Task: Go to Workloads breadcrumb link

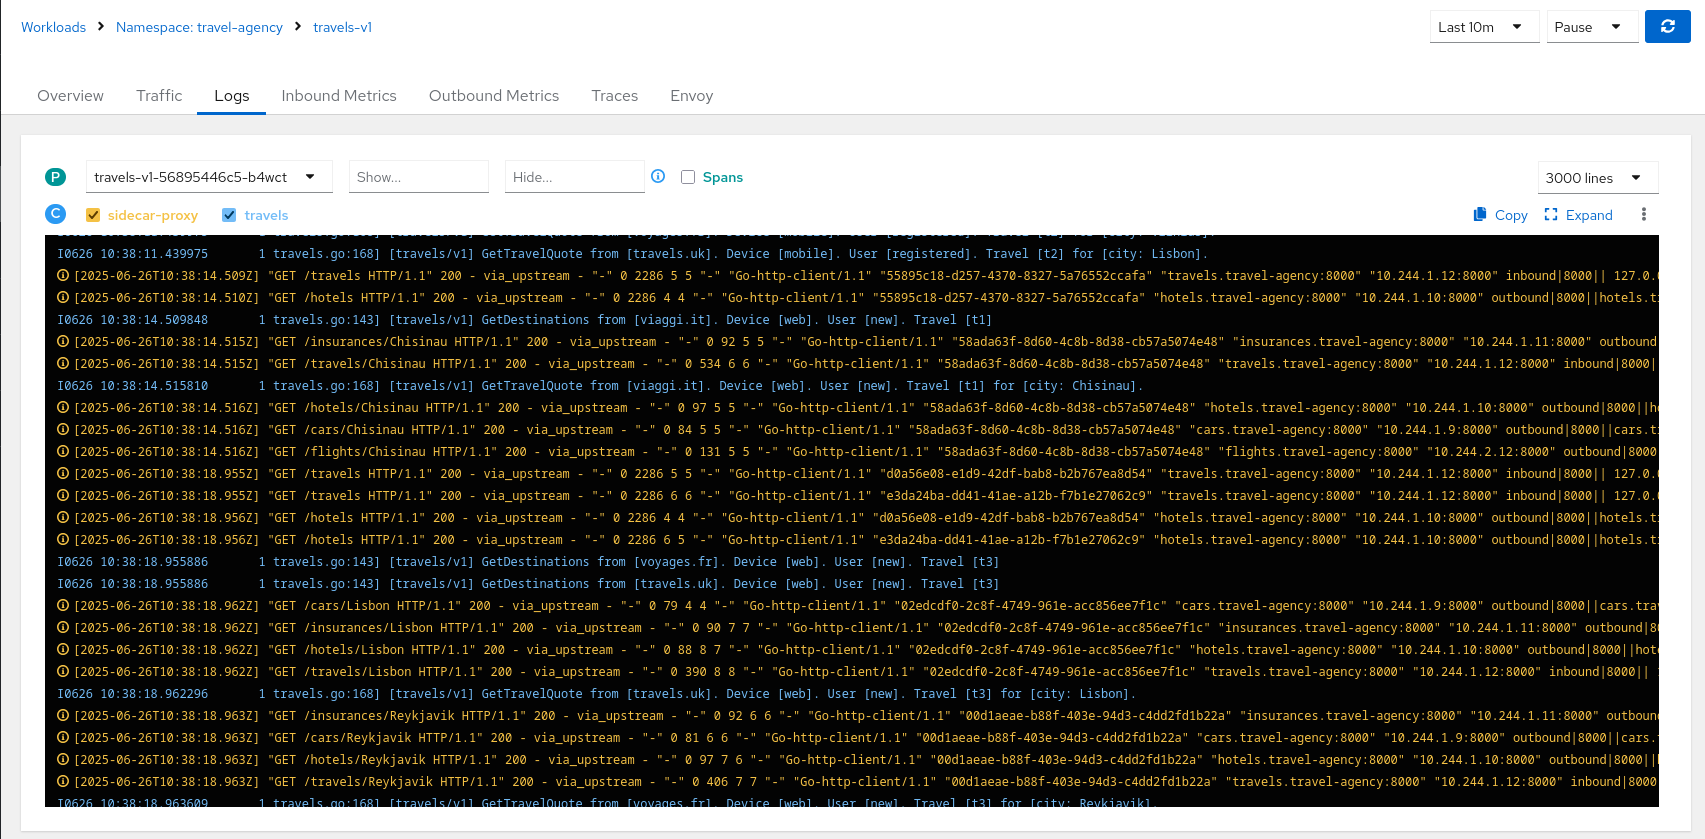Action: pyautogui.click(x=53, y=27)
